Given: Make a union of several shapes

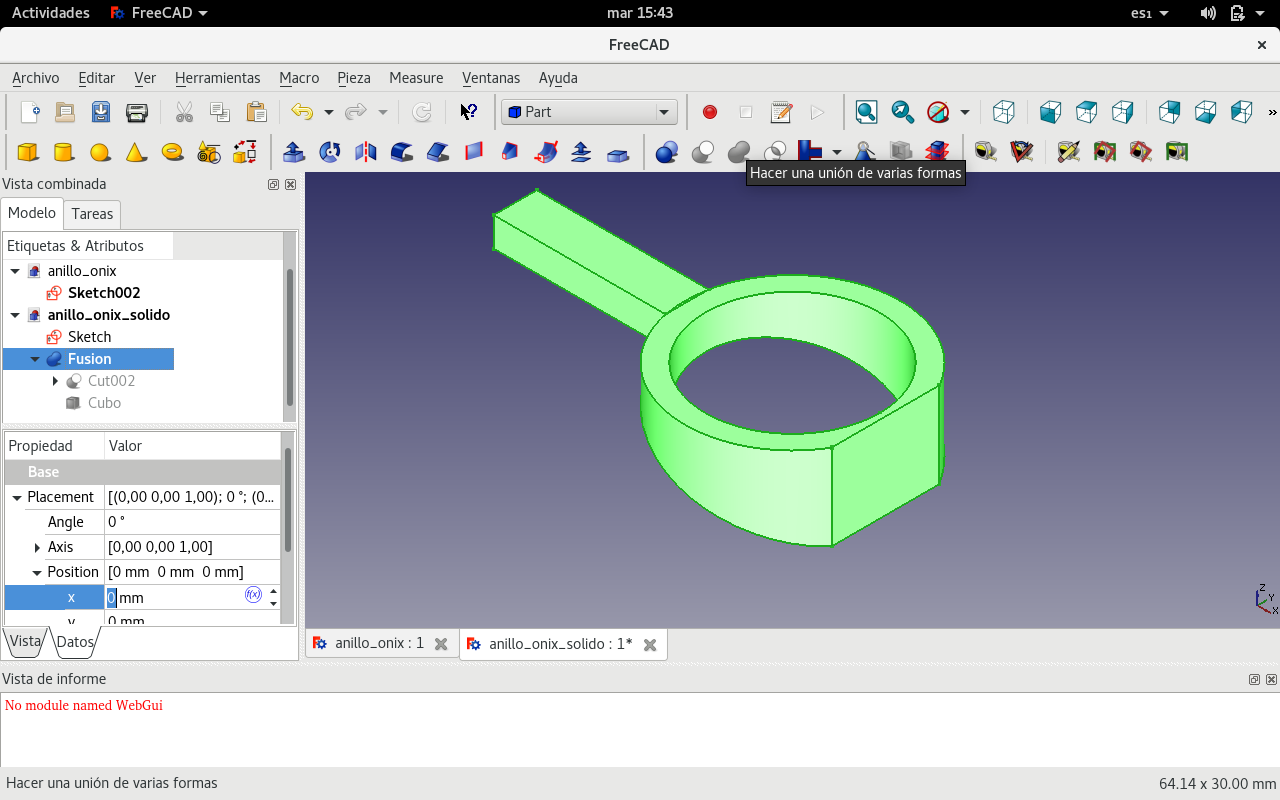Looking at the screenshot, I should coord(739,152).
